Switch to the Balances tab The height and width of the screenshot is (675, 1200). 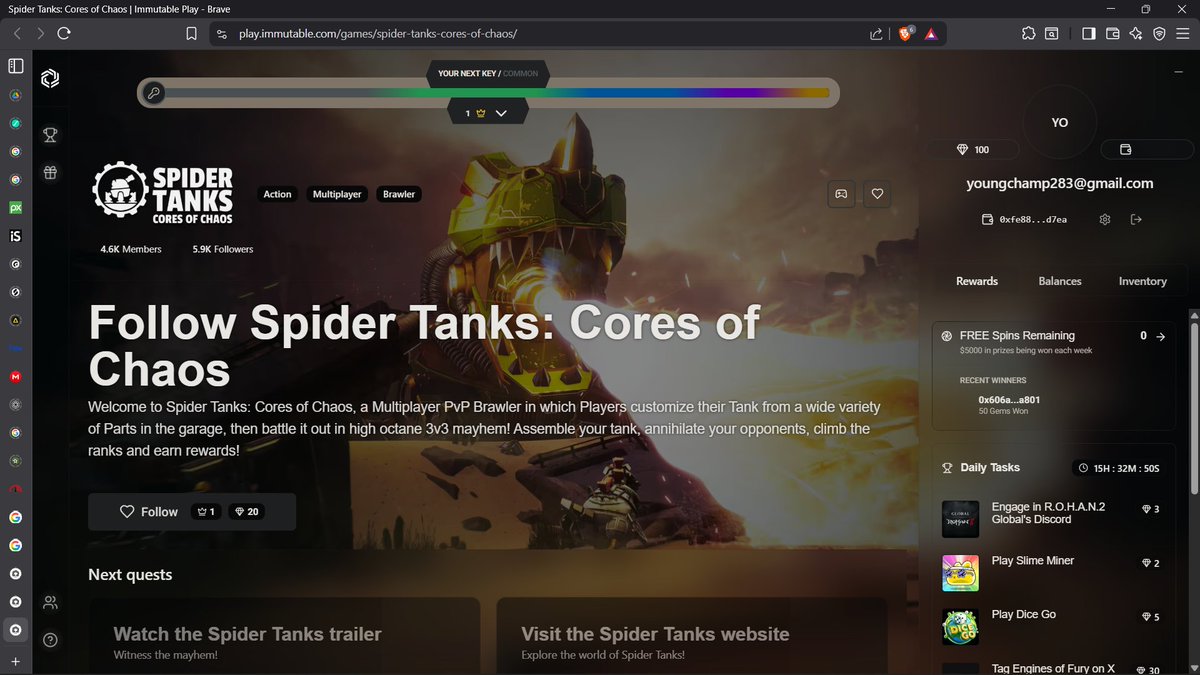pos(1060,281)
